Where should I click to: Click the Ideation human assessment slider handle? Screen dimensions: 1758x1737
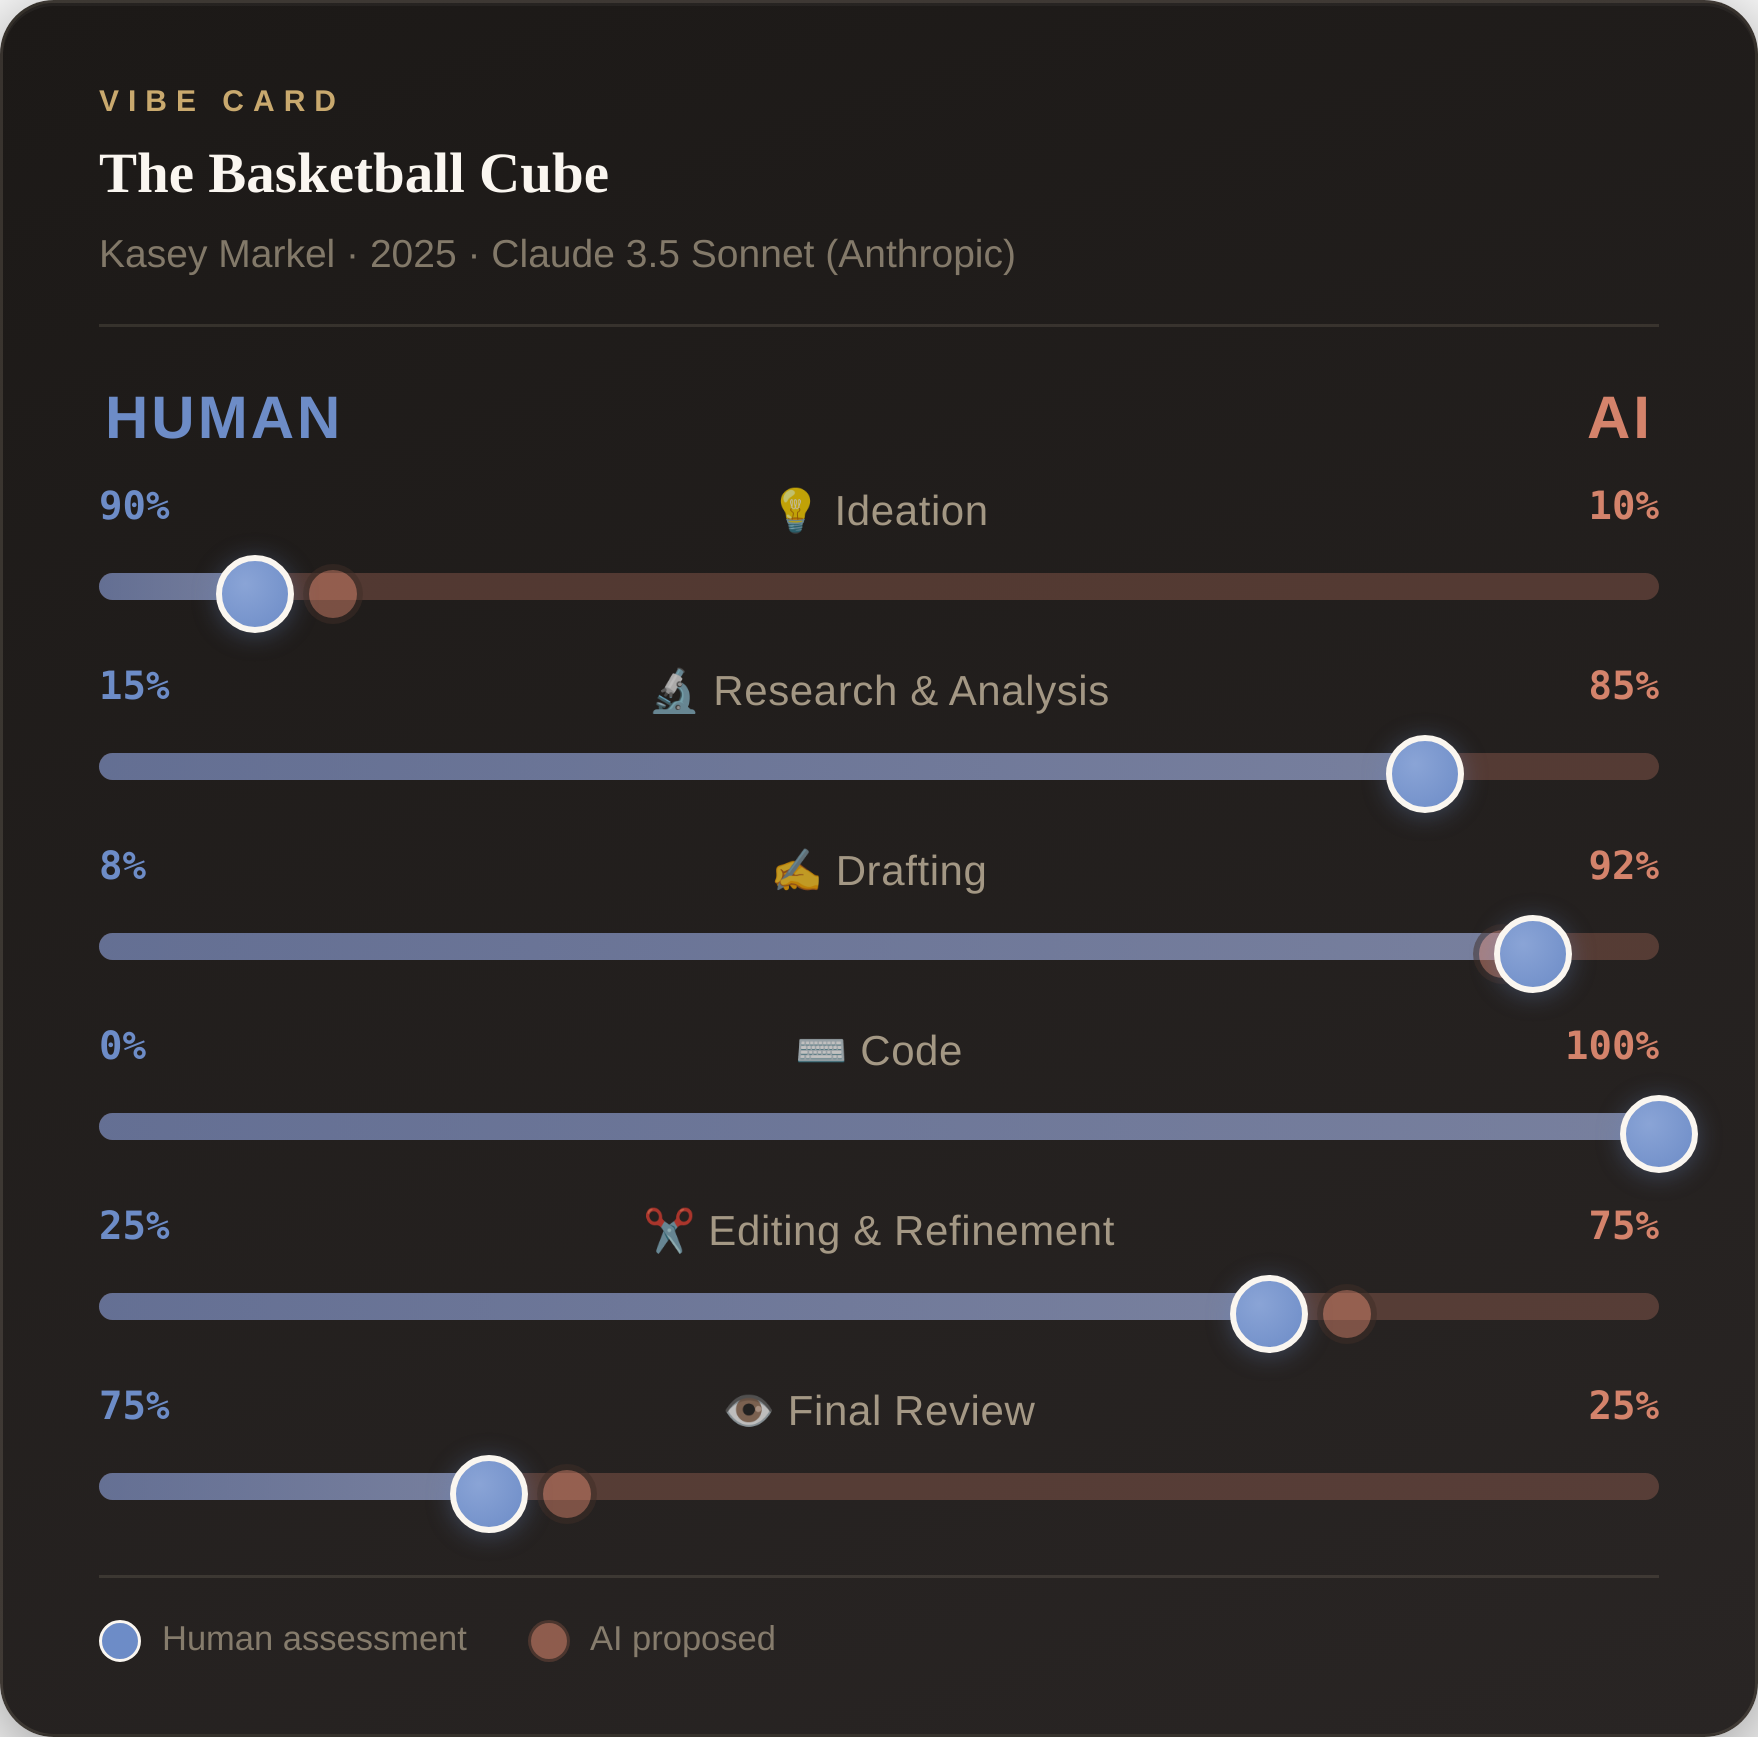pos(255,594)
